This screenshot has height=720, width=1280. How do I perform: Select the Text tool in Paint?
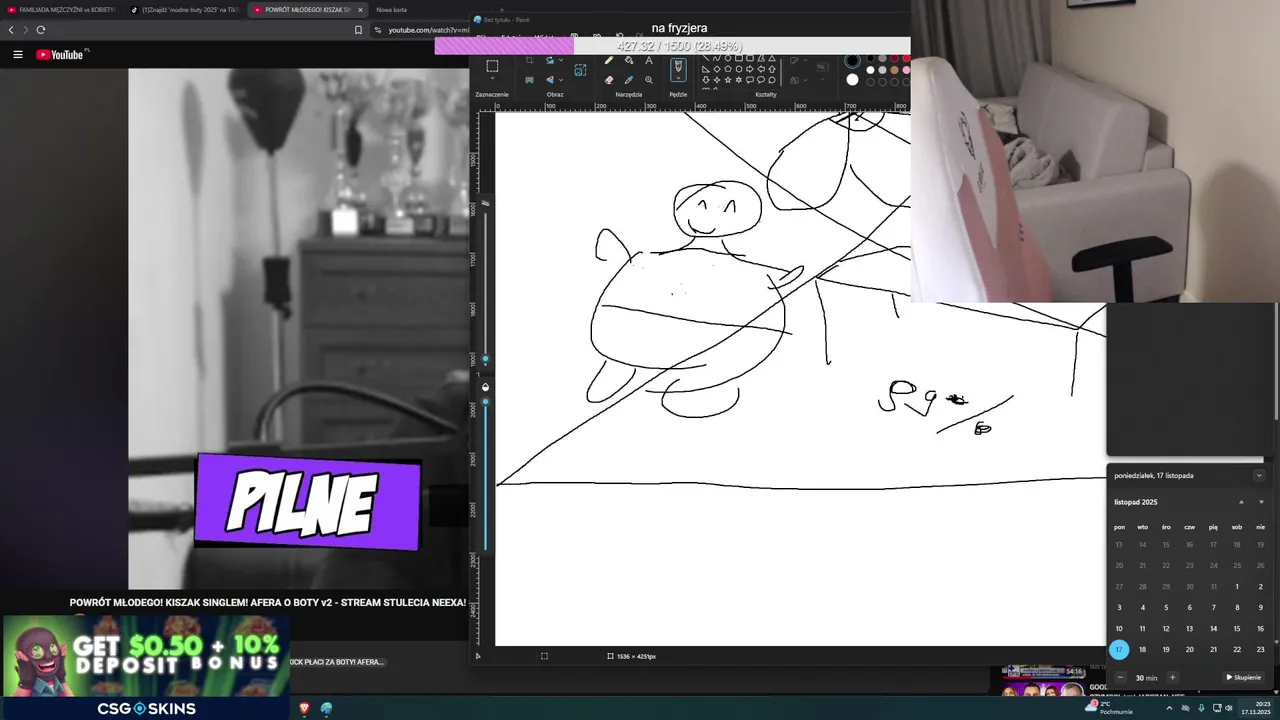point(649,61)
